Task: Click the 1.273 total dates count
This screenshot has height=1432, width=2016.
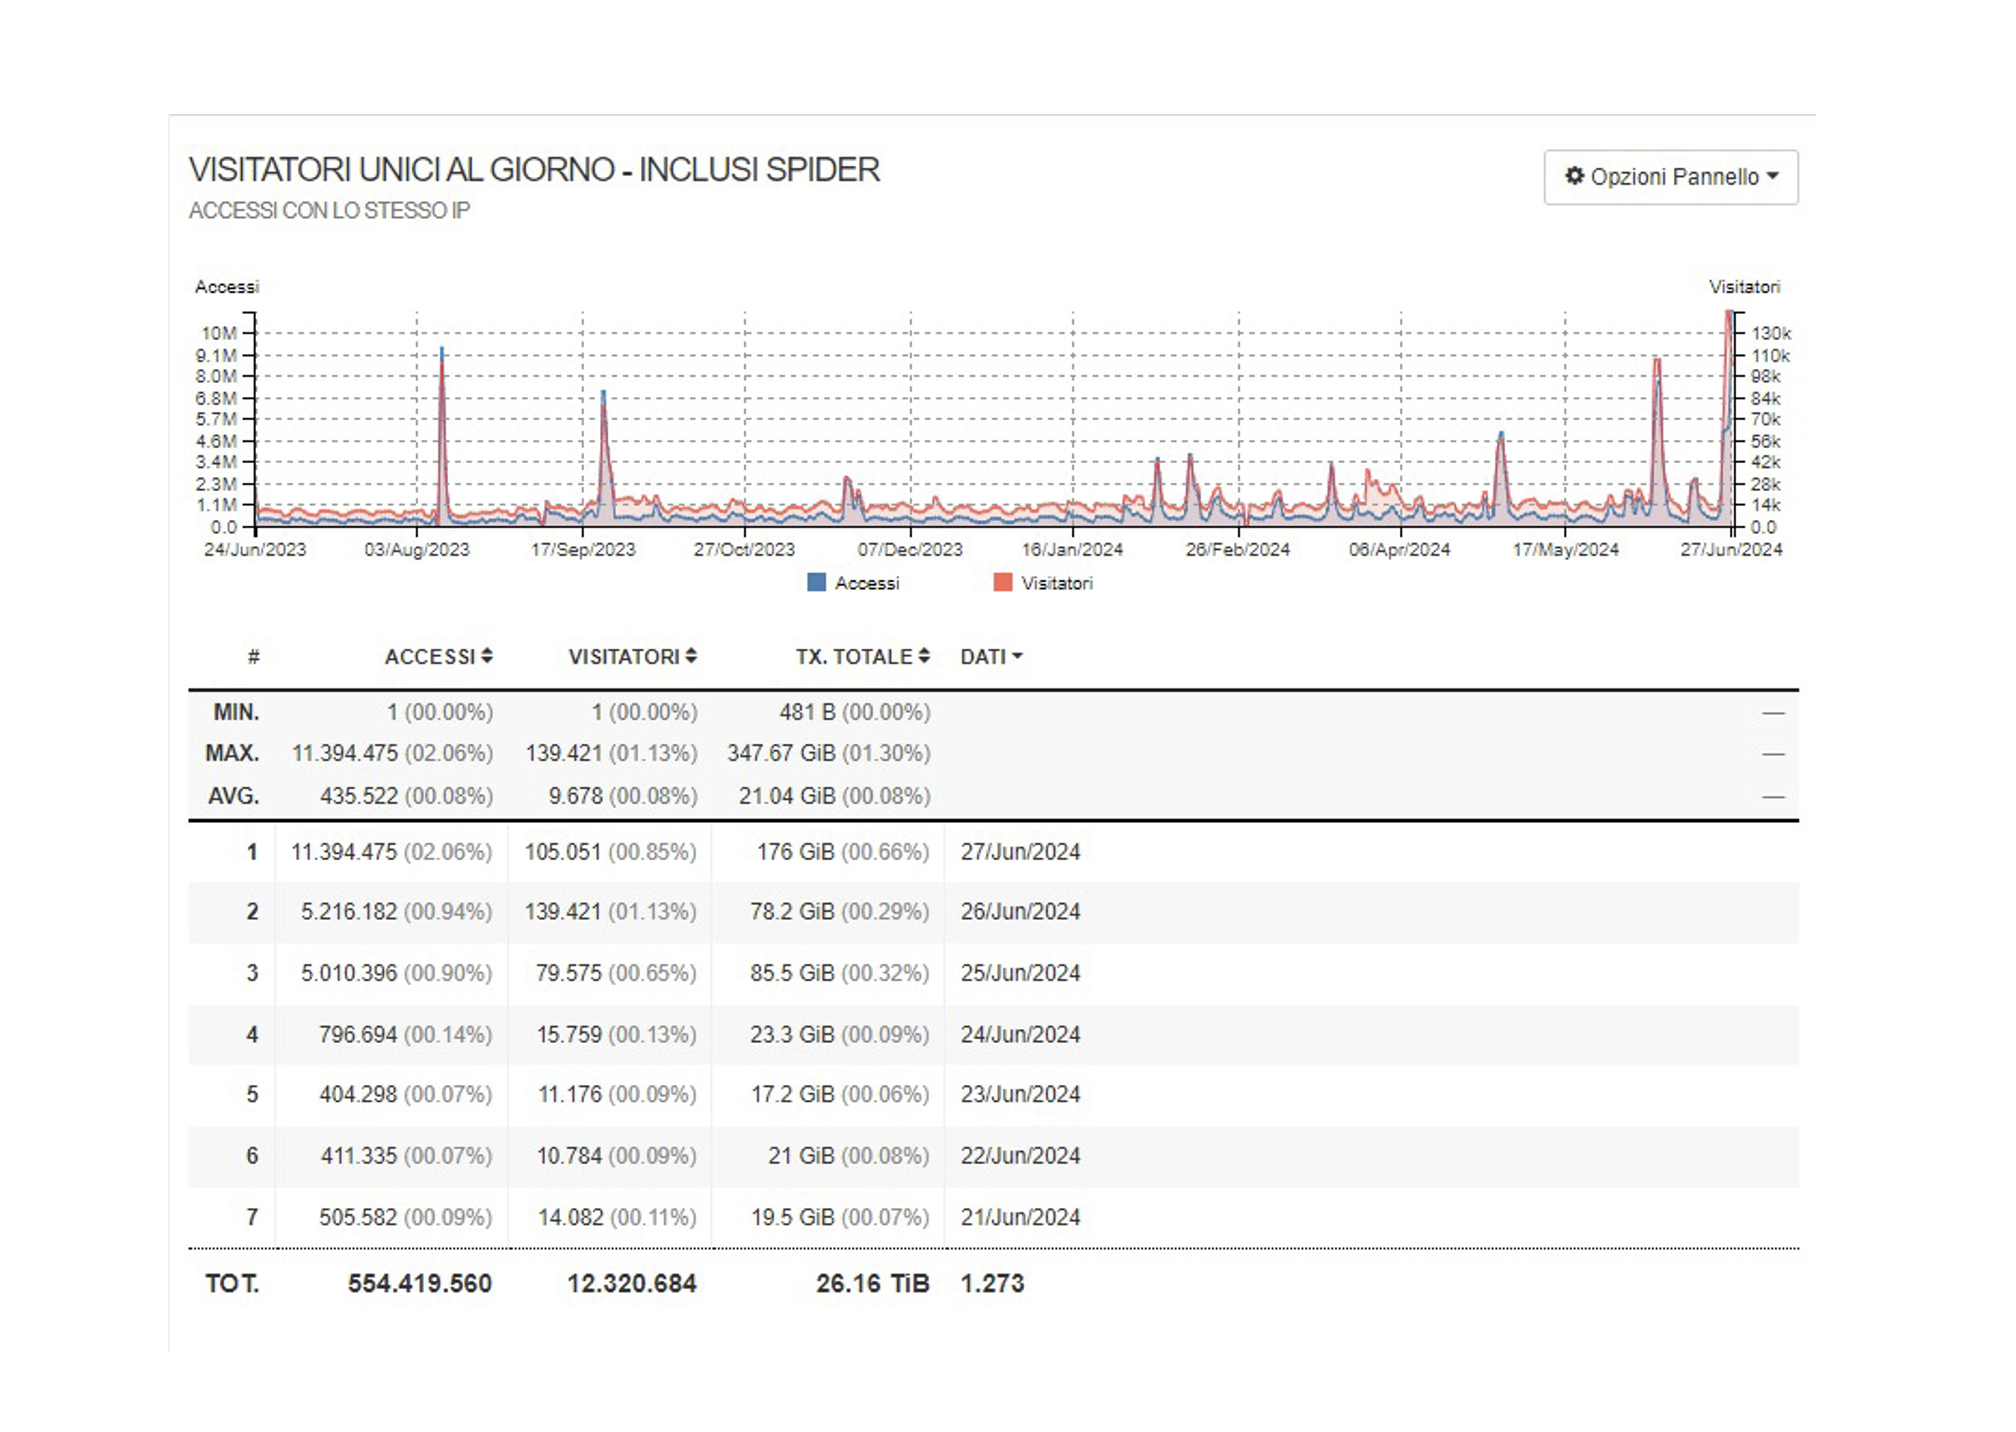Action: [992, 1284]
